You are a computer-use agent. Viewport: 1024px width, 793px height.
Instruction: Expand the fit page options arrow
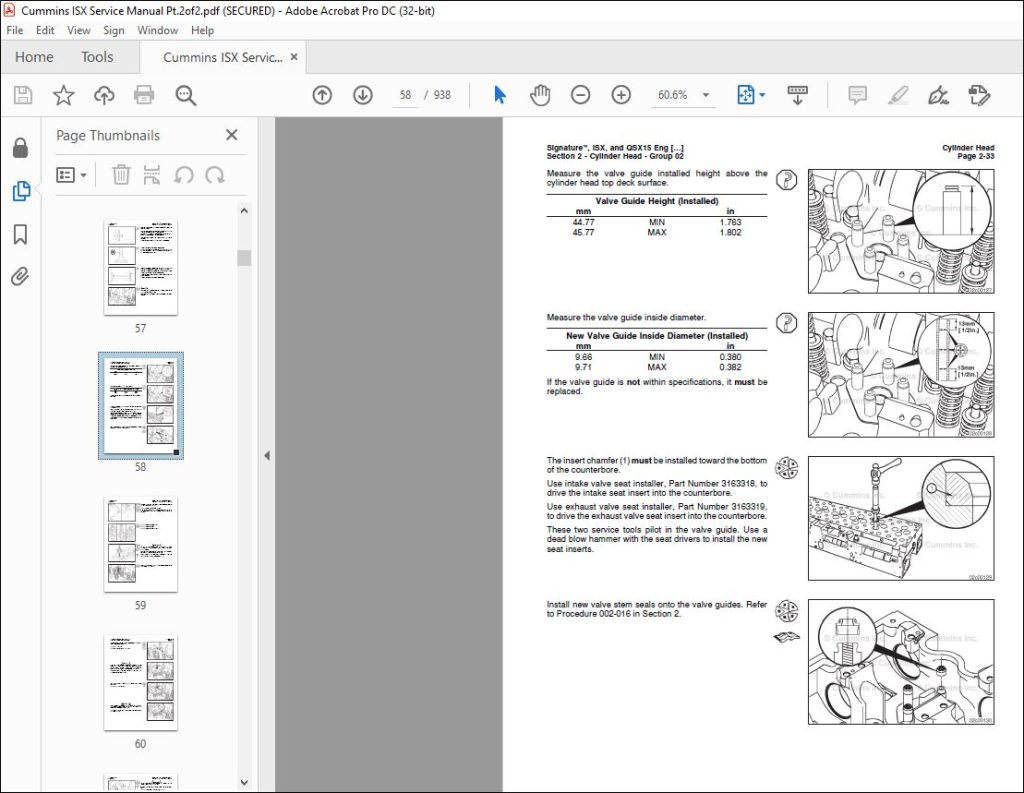tap(762, 95)
